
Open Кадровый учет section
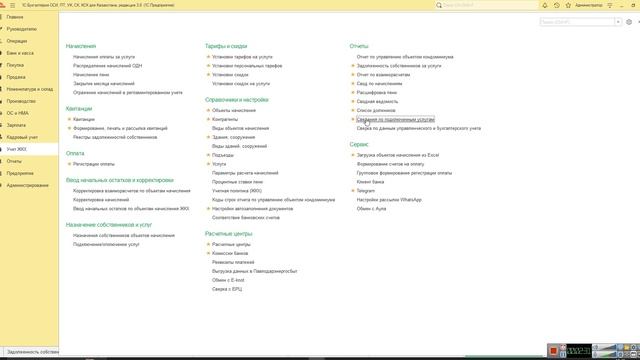click(22, 137)
